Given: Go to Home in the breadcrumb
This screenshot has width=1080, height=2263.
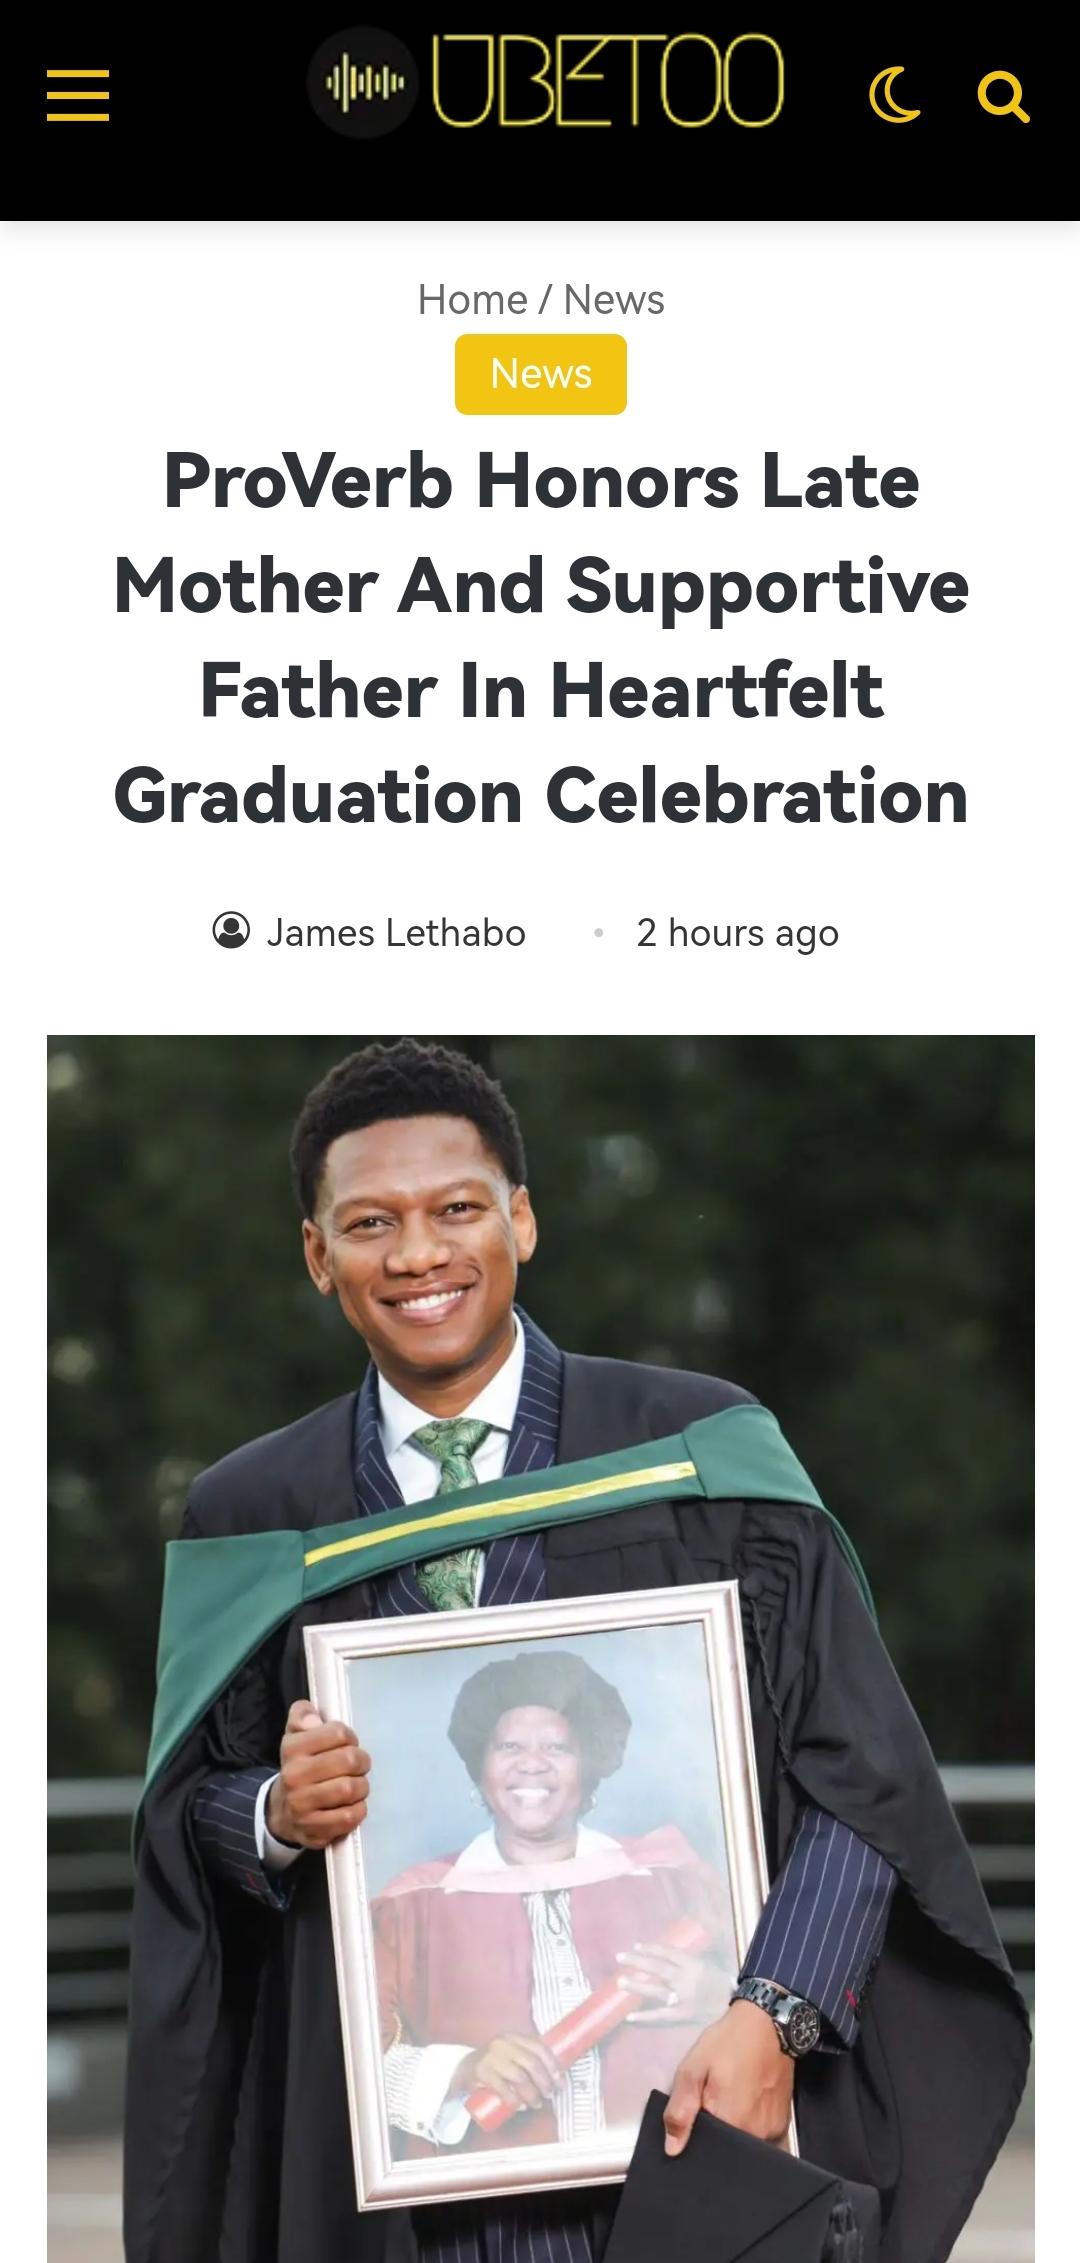Looking at the screenshot, I should tap(472, 300).
